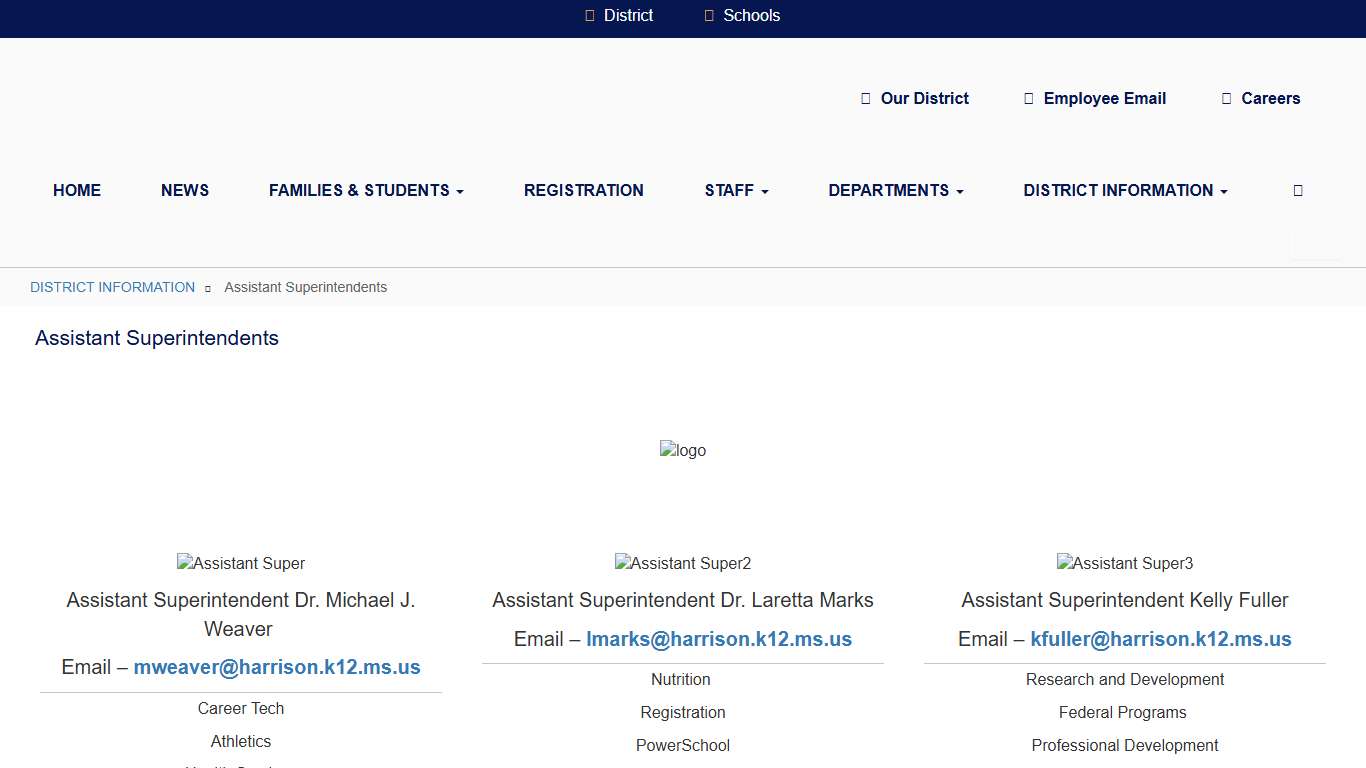Image resolution: width=1366 pixels, height=768 pixels.
Task: Click the Assistant Super3 photo placeholder
Action: [1125, 563]
